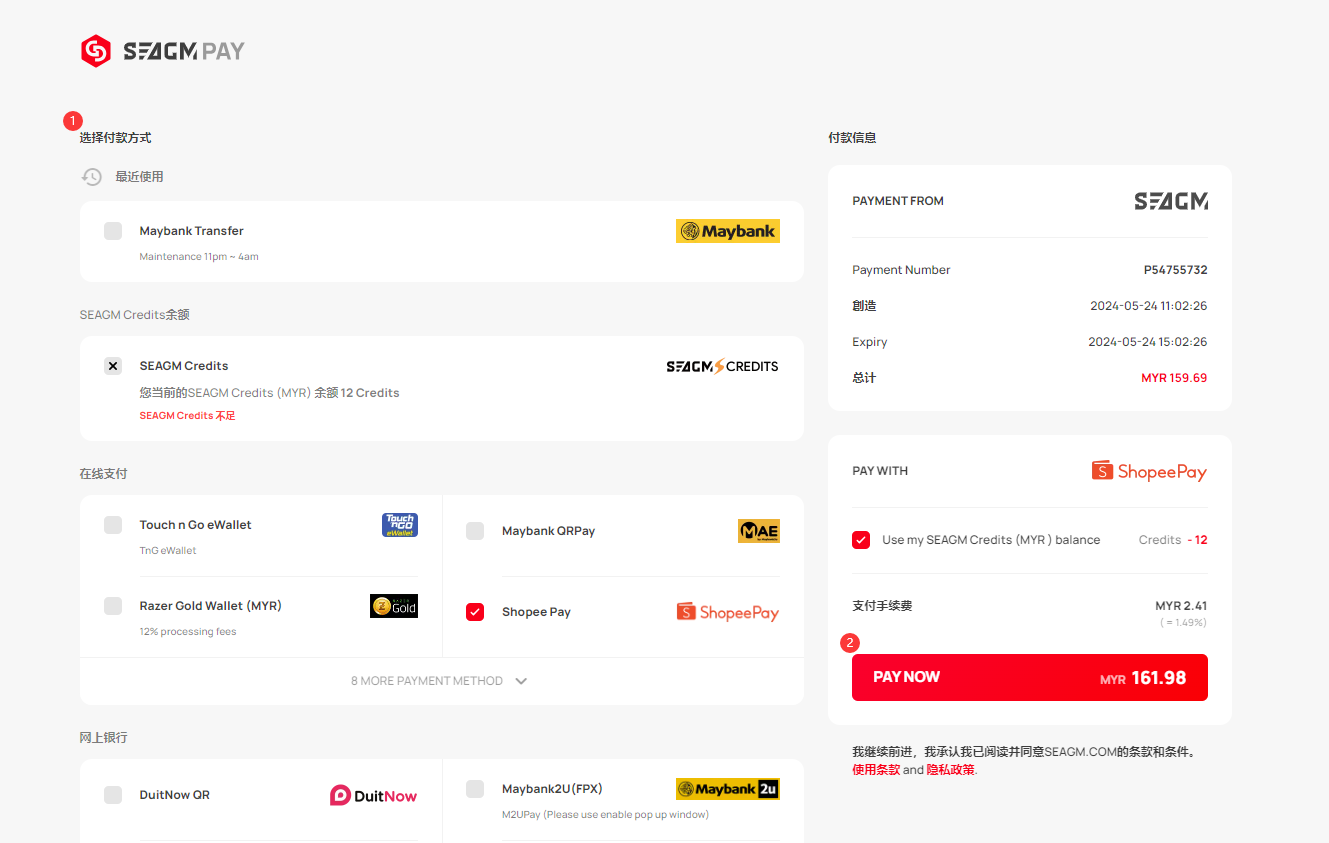1329x843 pixels.
Task: Click the Razer Gold Wallet (MYR) label
Action: [211, 606]
